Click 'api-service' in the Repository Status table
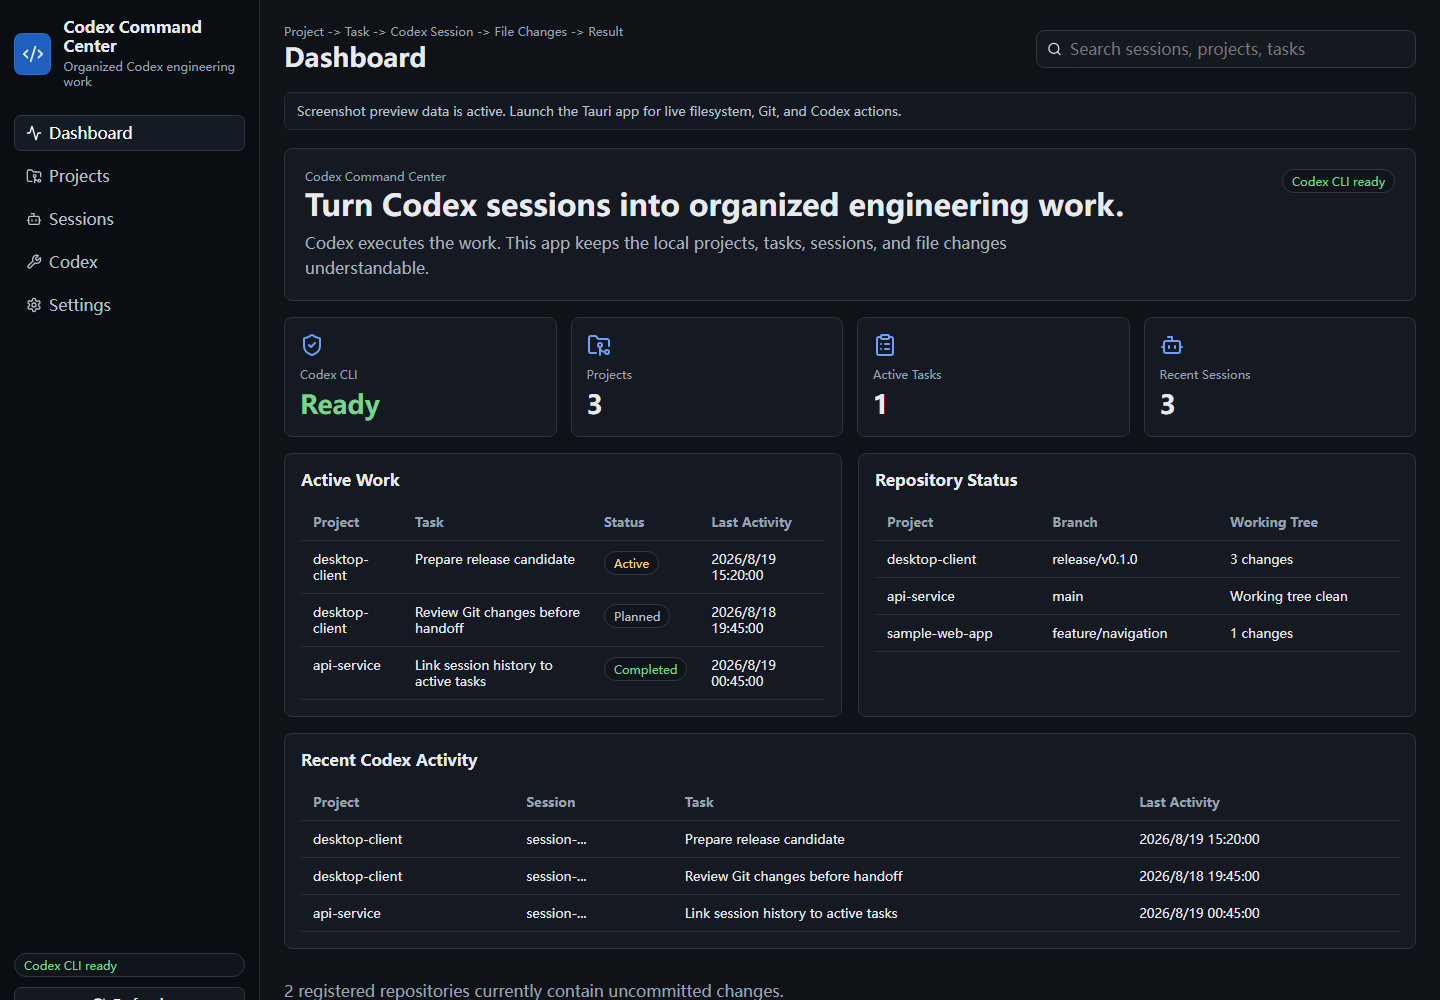 click(920, 596)
